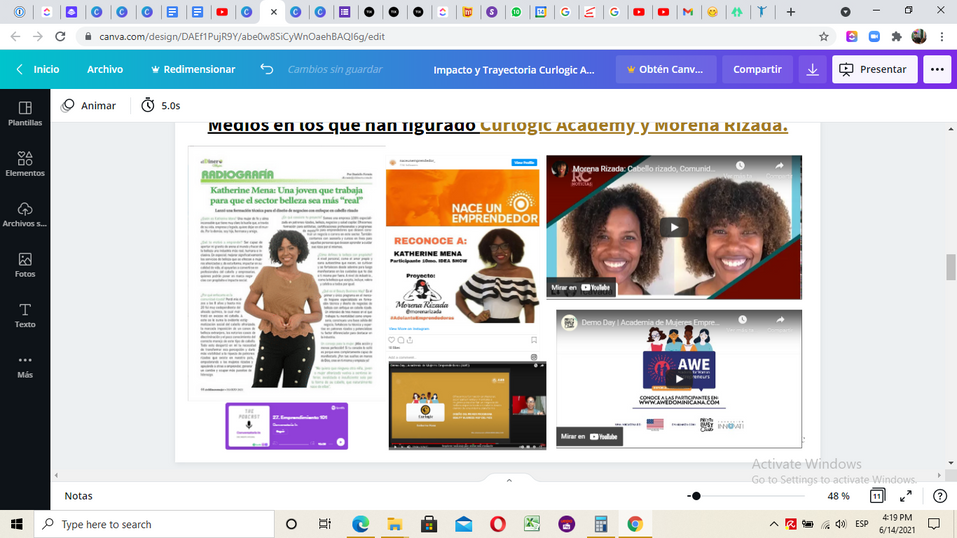Click Mirar en YouTube on Demo Day video
The width and height of the screenshot is (957, 538).
[590, 437]
